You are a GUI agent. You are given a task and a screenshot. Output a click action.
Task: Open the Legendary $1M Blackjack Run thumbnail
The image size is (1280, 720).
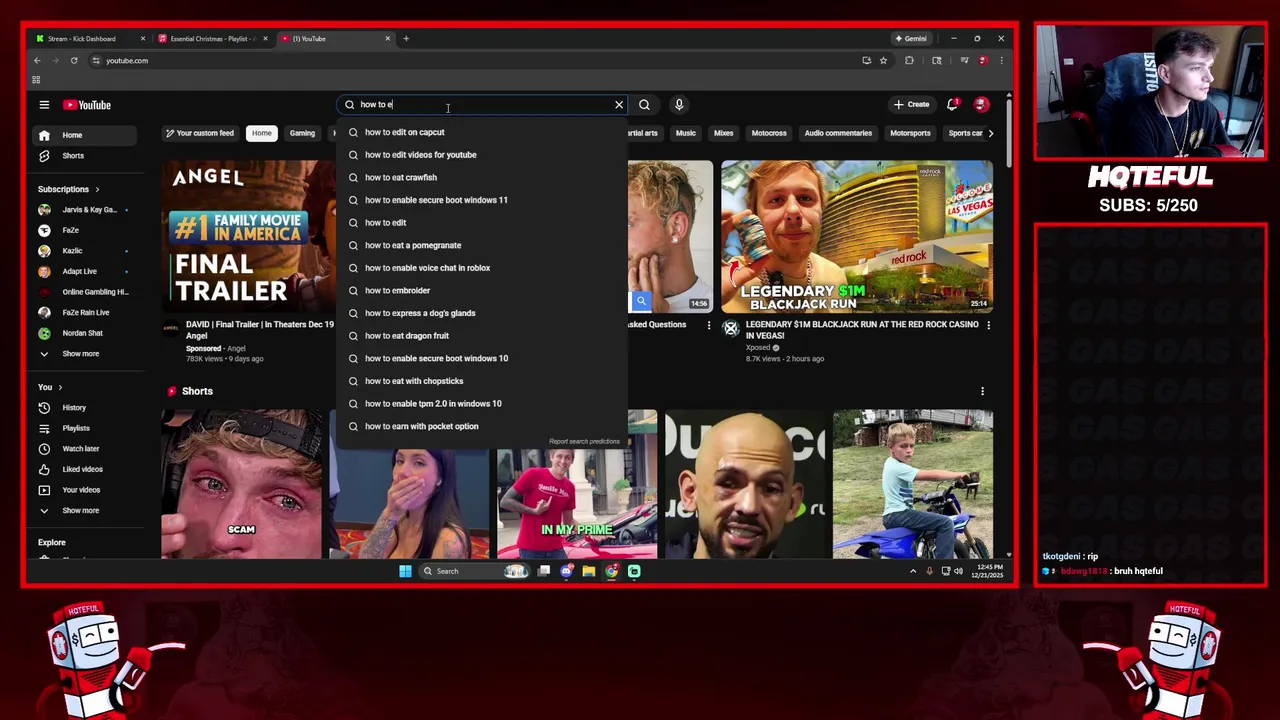(x=857, y=236)
